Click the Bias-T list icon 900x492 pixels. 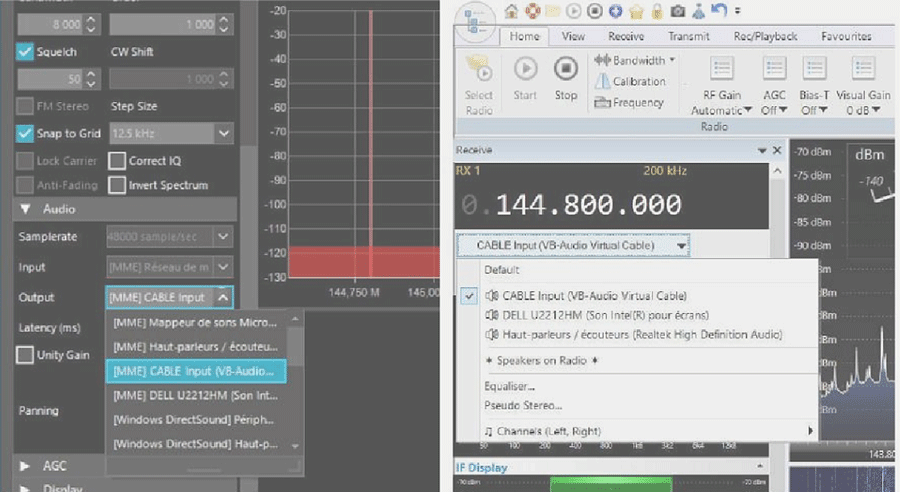[x=814, y=68]
